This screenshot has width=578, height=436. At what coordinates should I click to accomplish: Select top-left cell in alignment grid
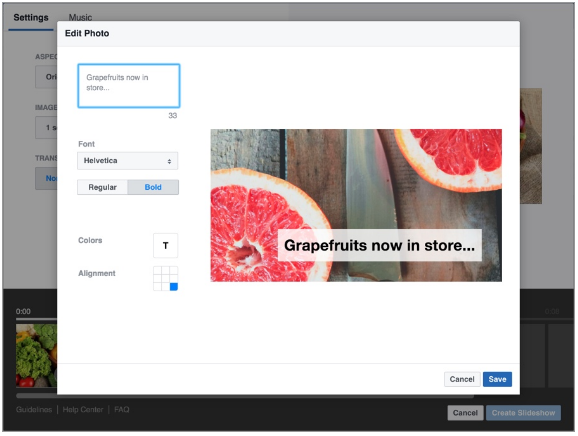pos(157,271)
